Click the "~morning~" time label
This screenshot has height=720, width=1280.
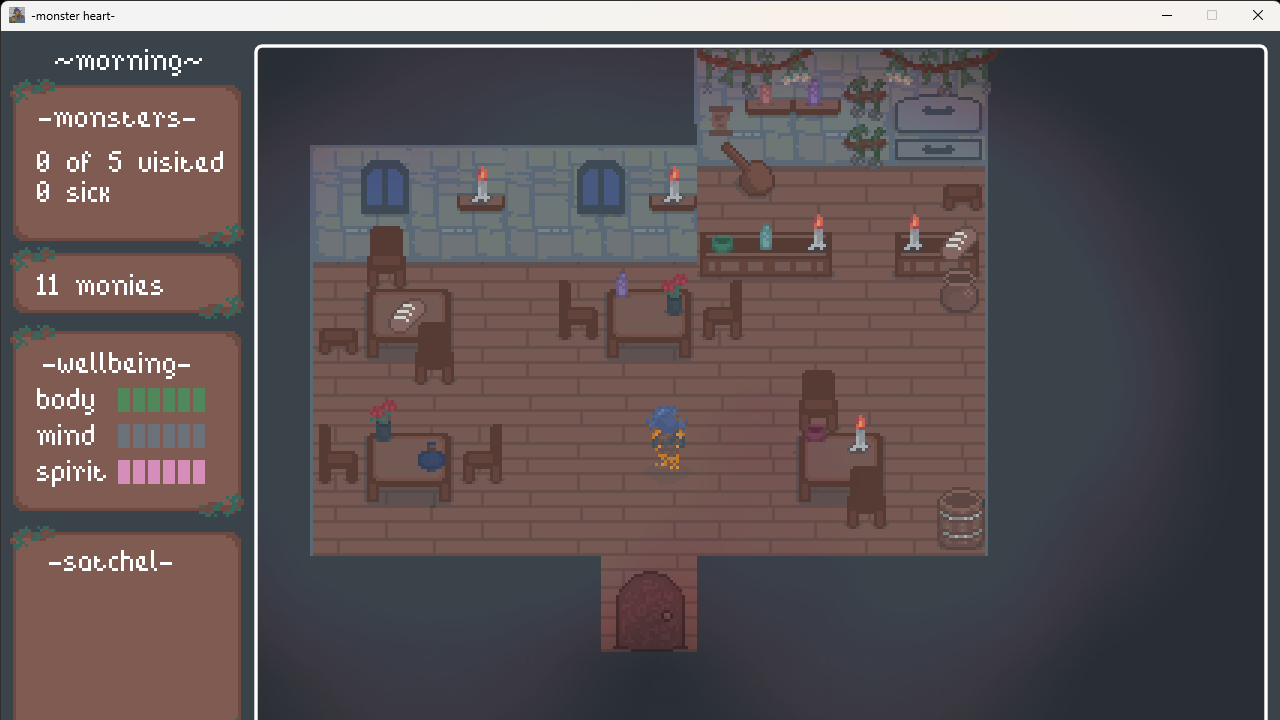point(128,61)
